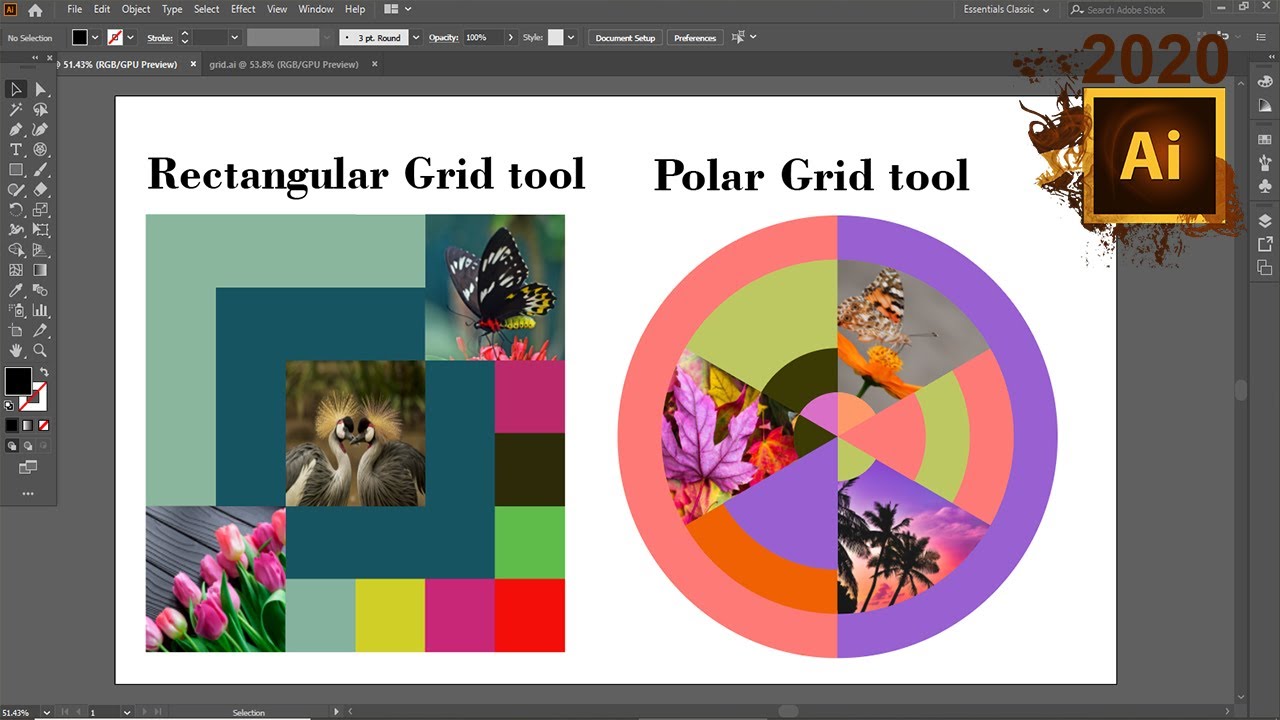The width and height of the screenshot is (1280, 720).
Task: Activate the Rotate tool
Action: click(16, 210)
